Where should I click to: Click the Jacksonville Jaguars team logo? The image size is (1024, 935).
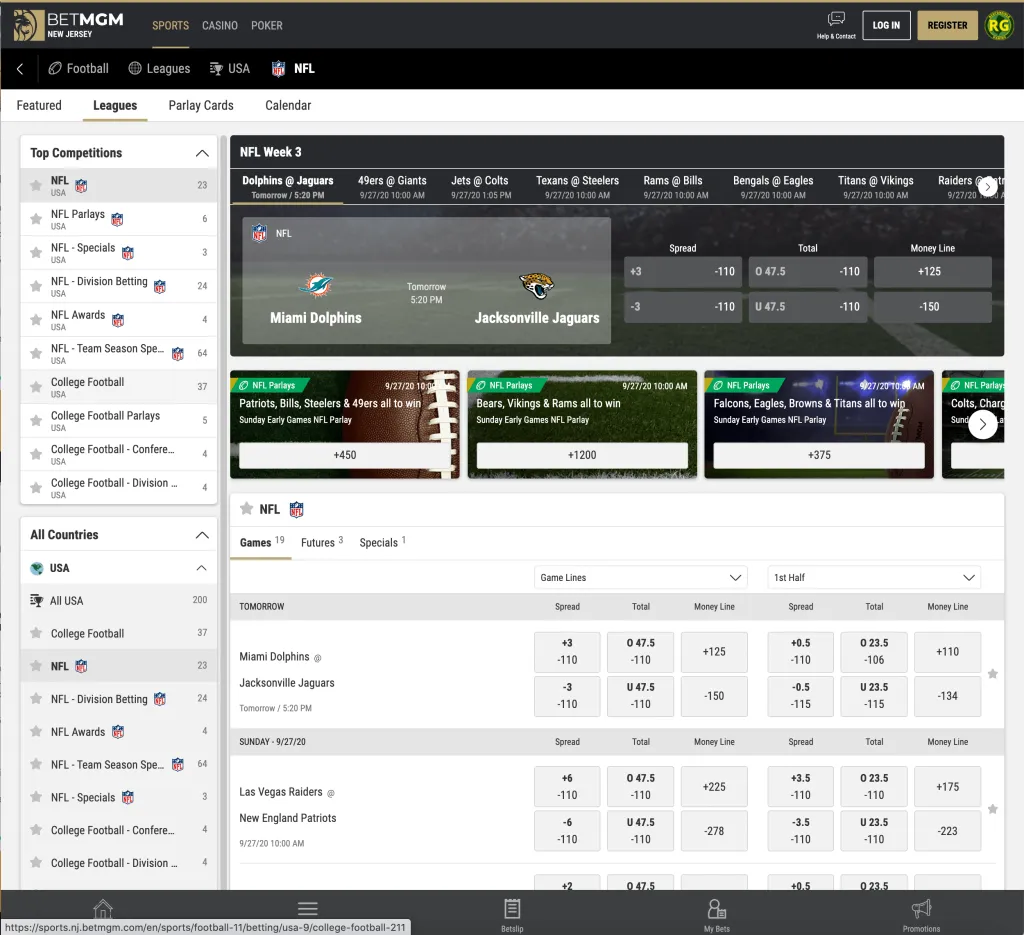click(537, 285)
